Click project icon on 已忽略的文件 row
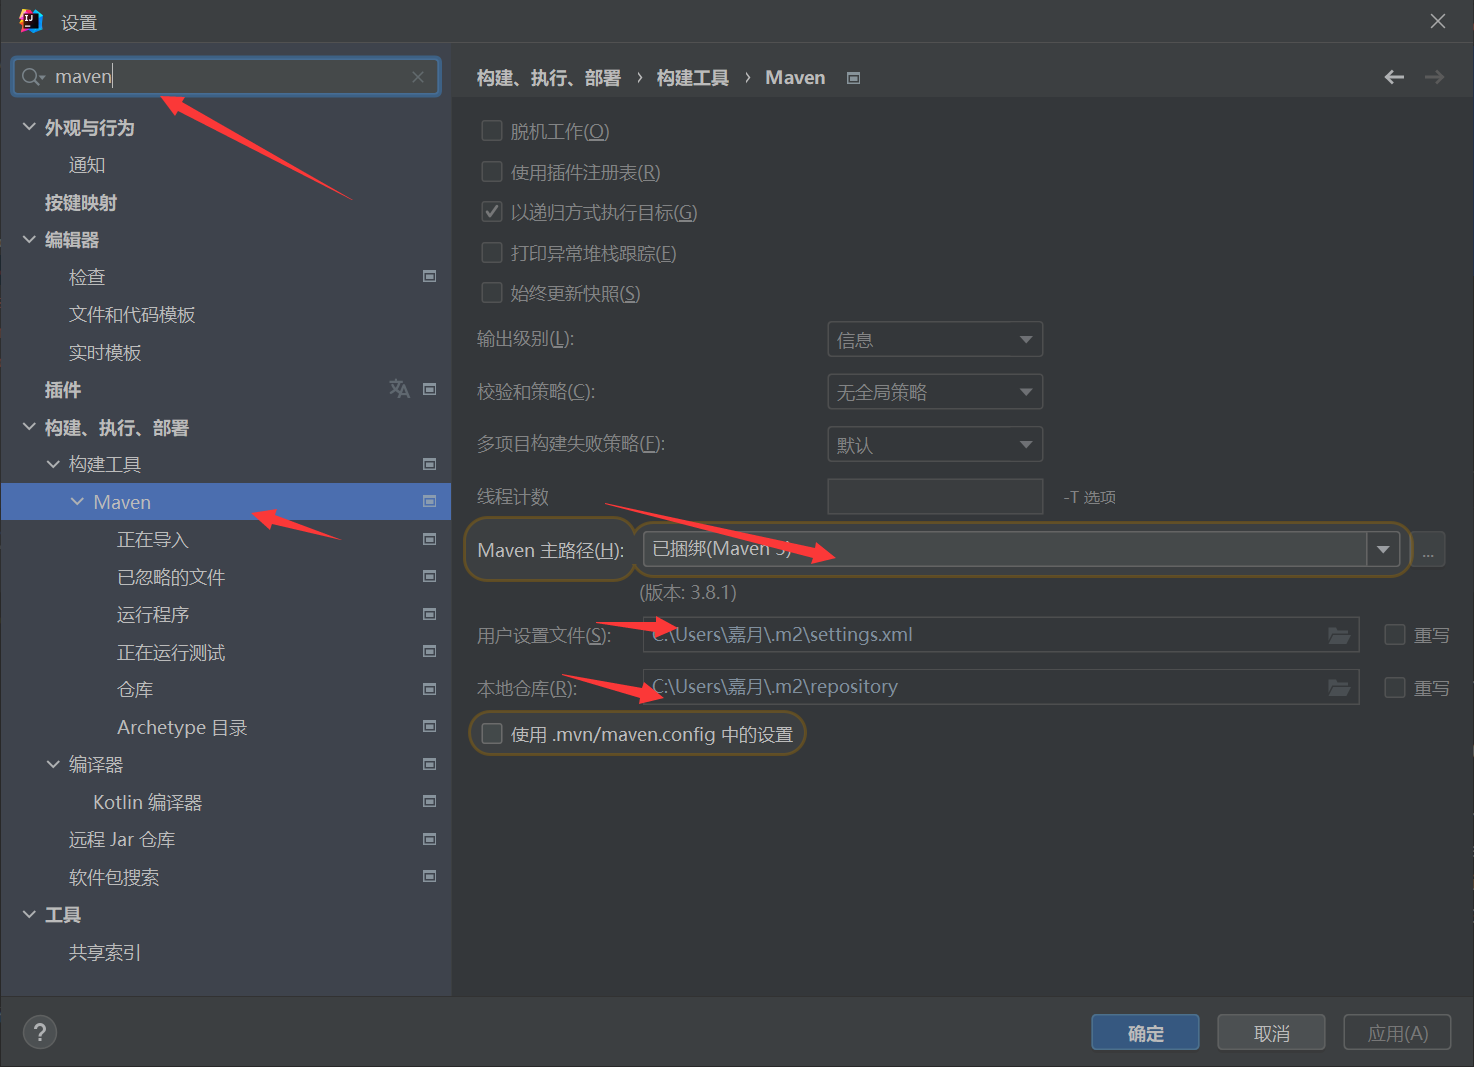Image resolution: width=1474 pixels, height=1067 pixels. 429,576
